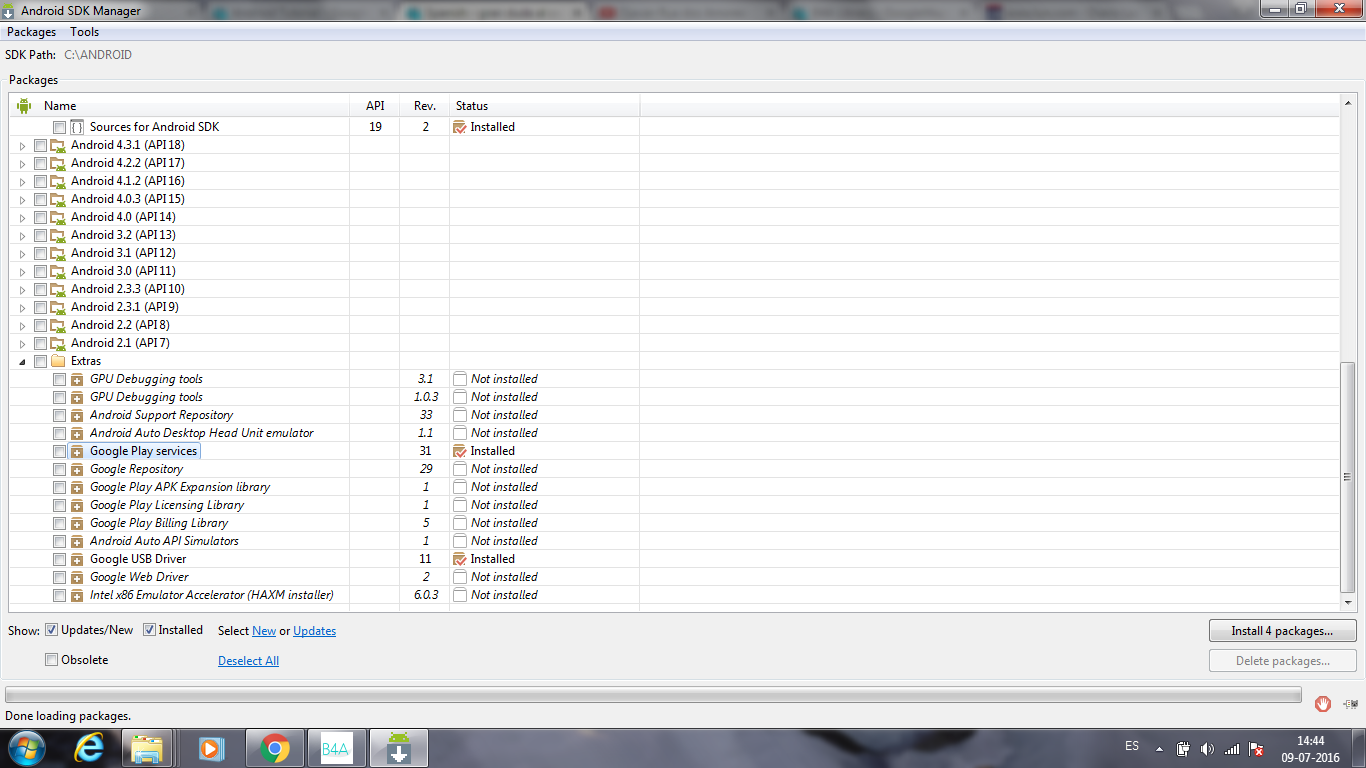Click the Google USB Driver package icon
Viewport: 1366px width, 768px height.
(77, 559)
